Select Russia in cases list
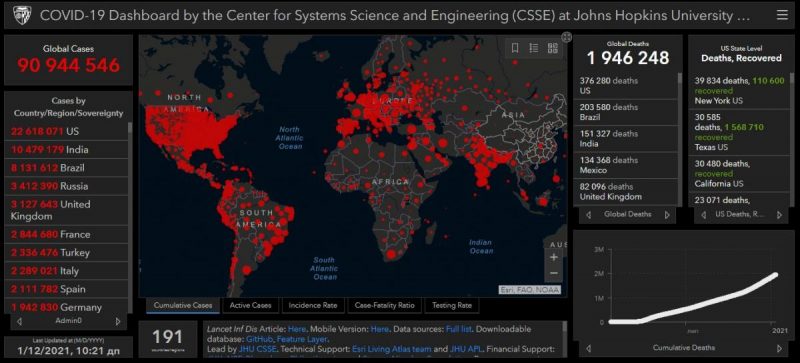 tap(66, 186)
